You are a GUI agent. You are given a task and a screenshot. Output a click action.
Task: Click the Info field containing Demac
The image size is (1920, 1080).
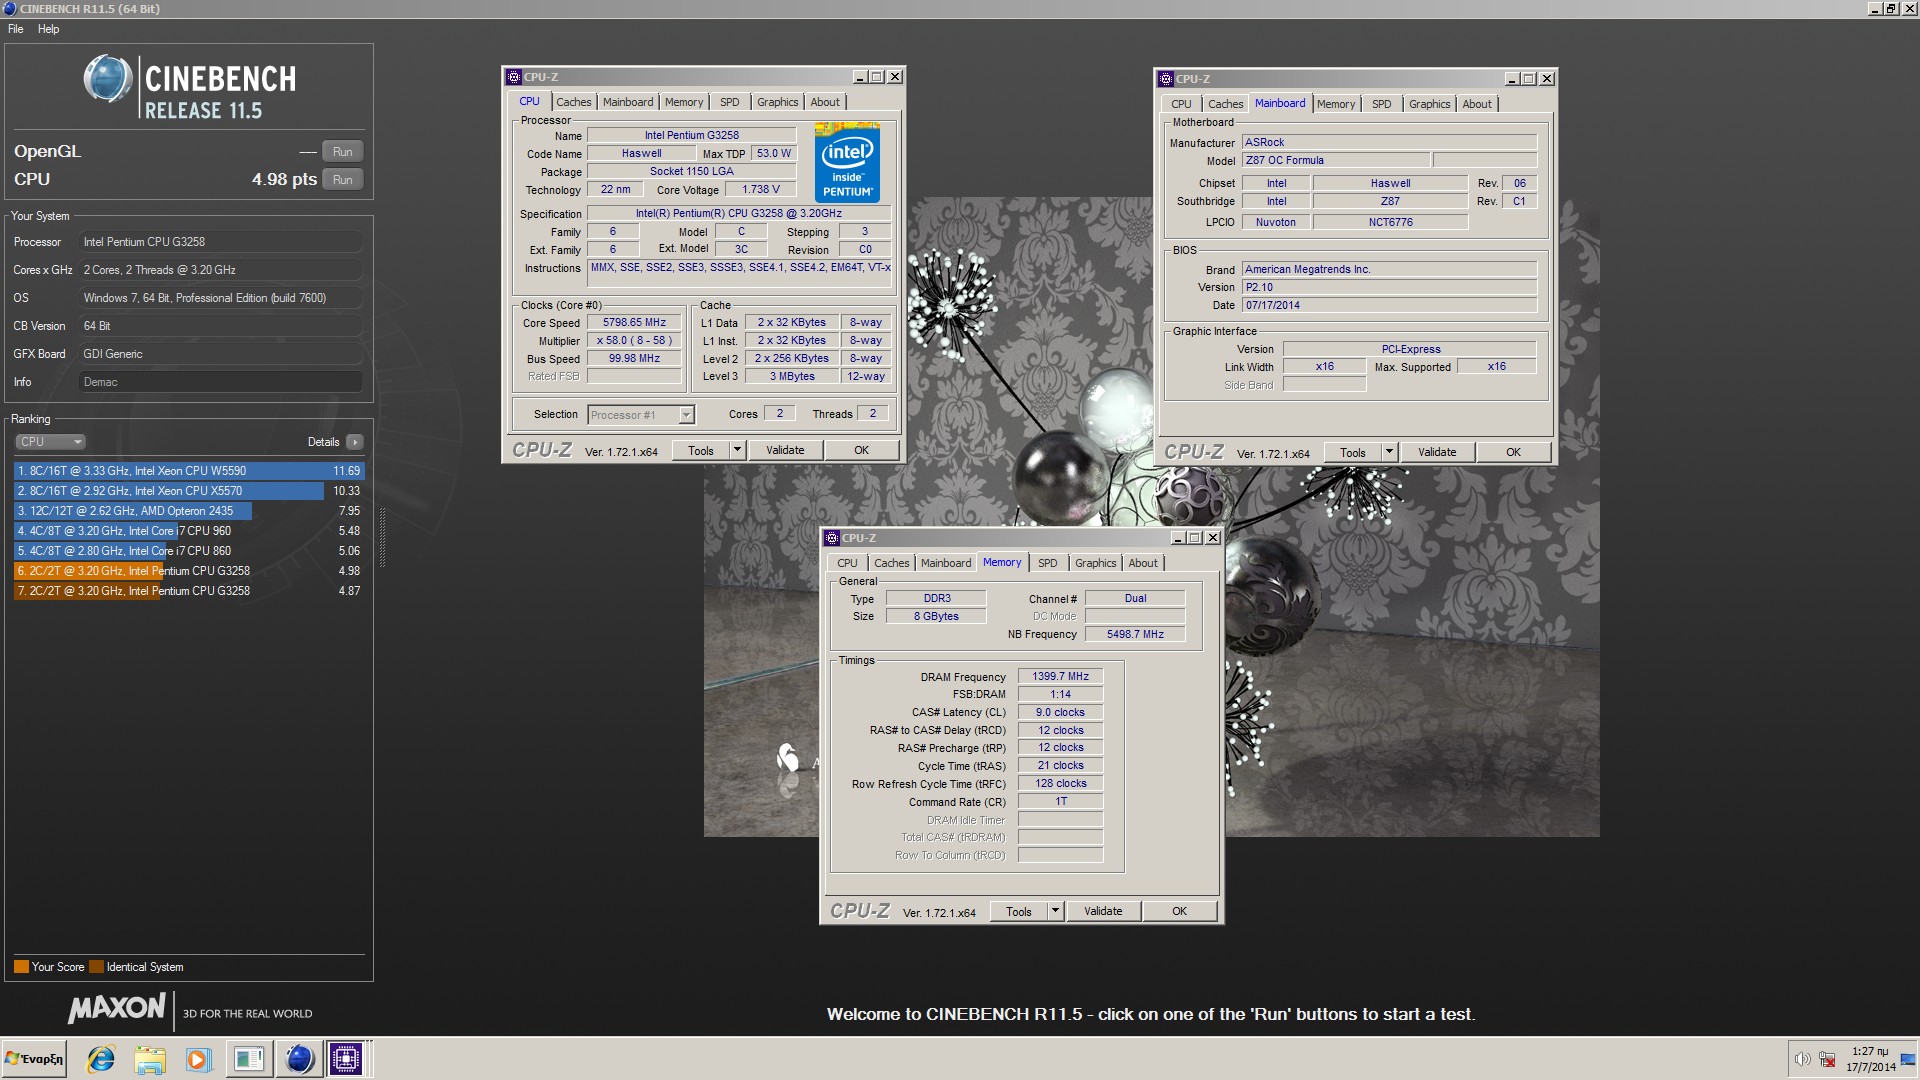click(x=220, y=382)
